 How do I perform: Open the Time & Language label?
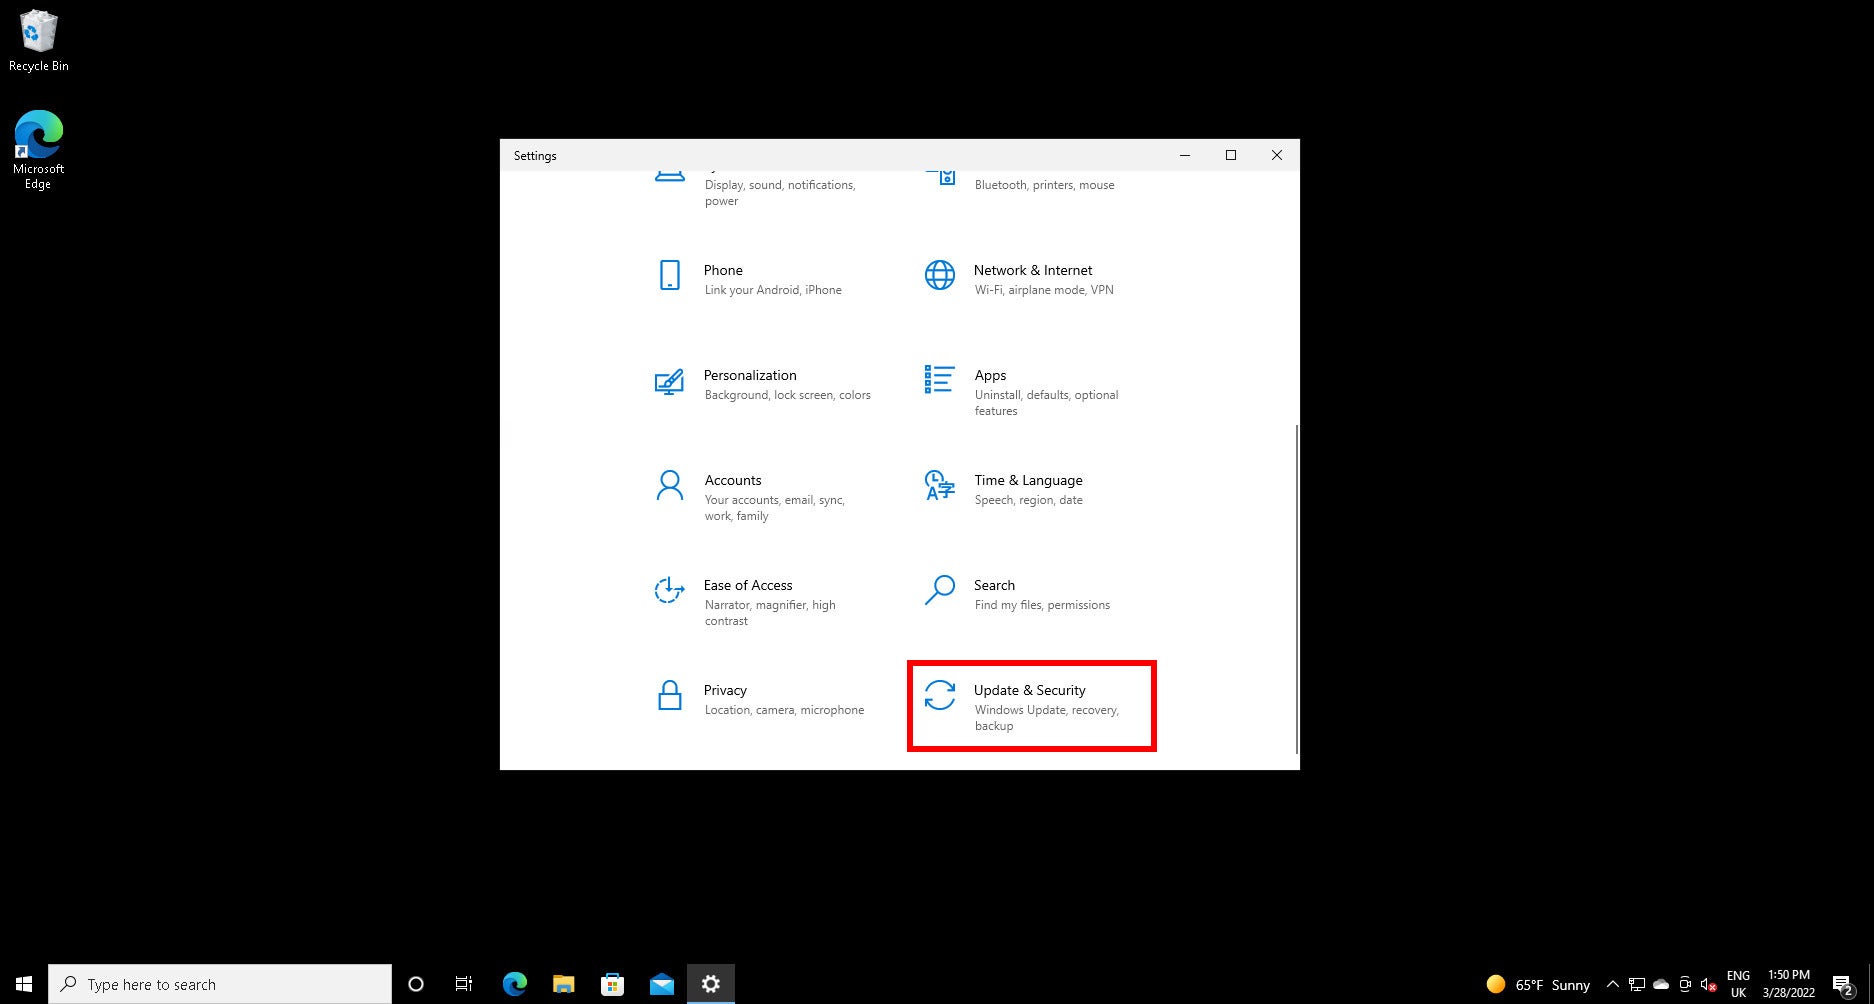point(1028,480)
